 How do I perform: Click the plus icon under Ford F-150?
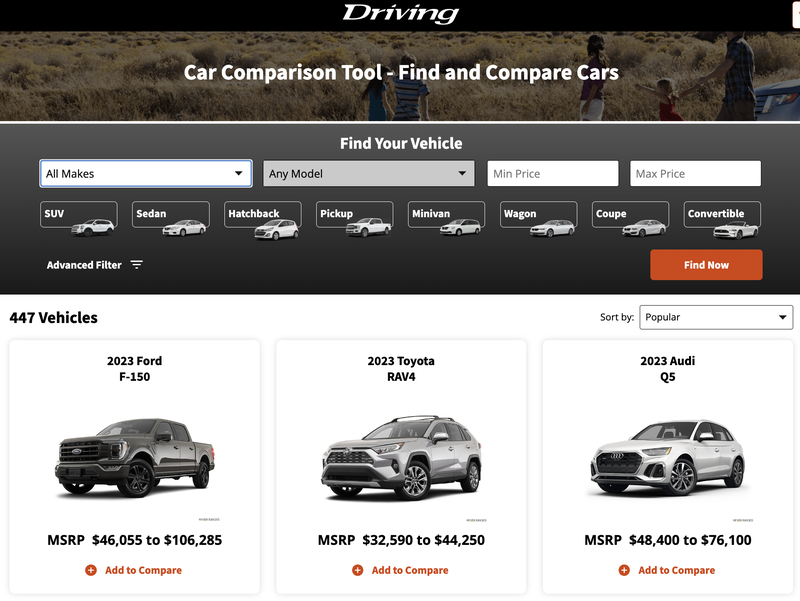[91, 570]
